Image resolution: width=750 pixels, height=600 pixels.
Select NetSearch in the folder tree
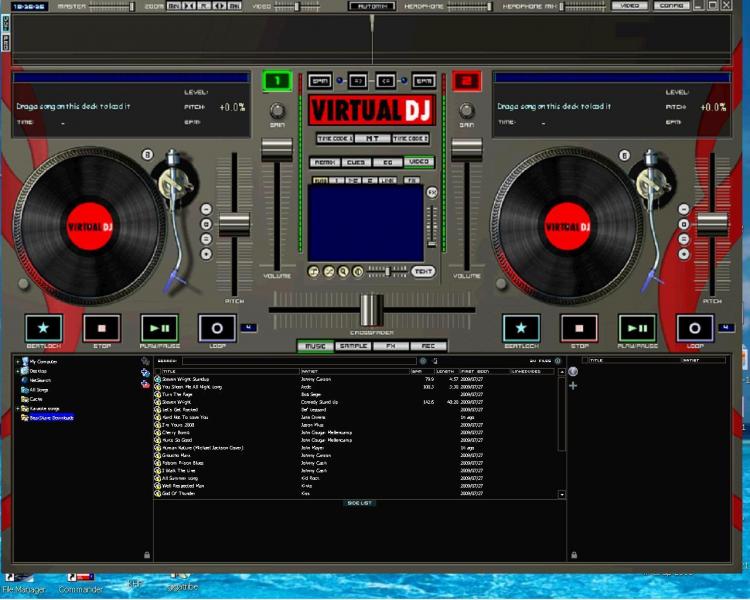(x=40, y=380)
